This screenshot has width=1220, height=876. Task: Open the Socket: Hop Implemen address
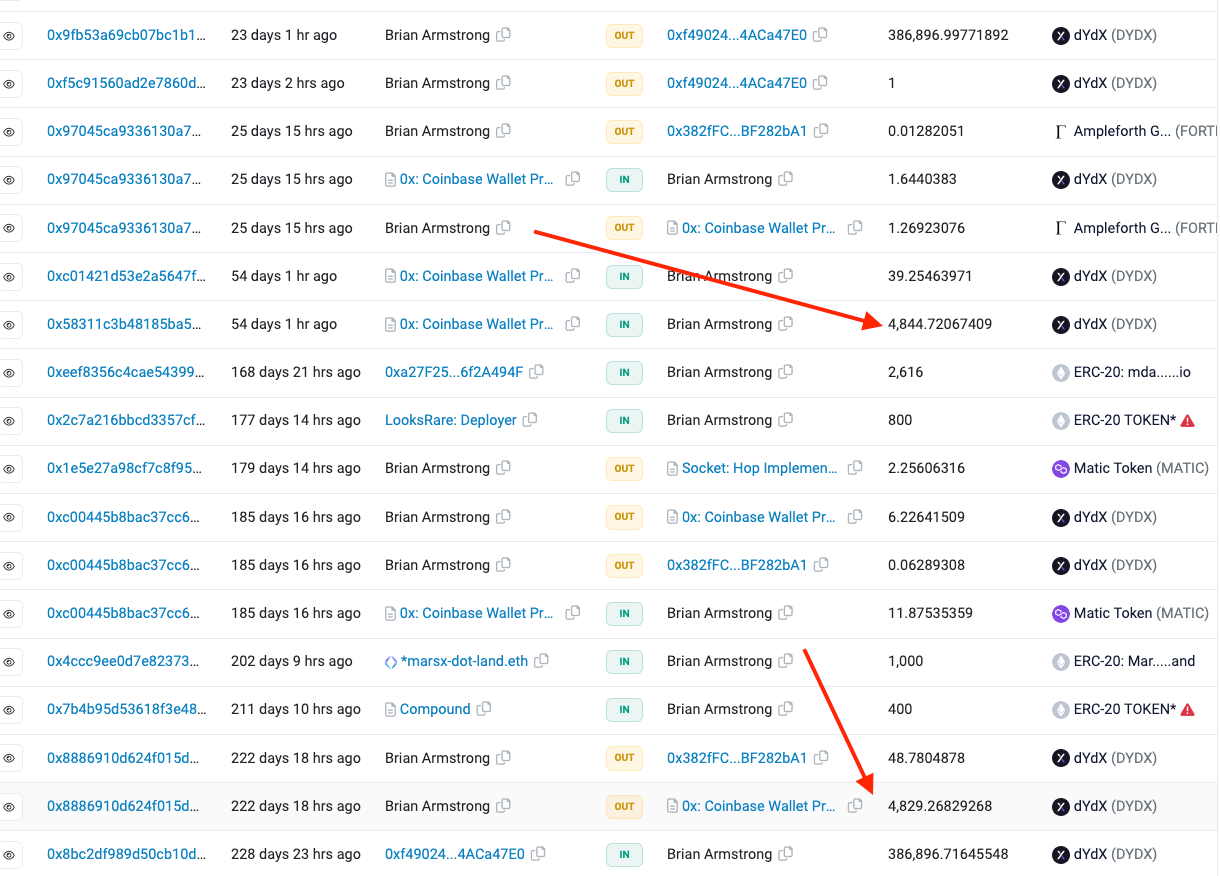pyautogui.click(x=760, y=468)
